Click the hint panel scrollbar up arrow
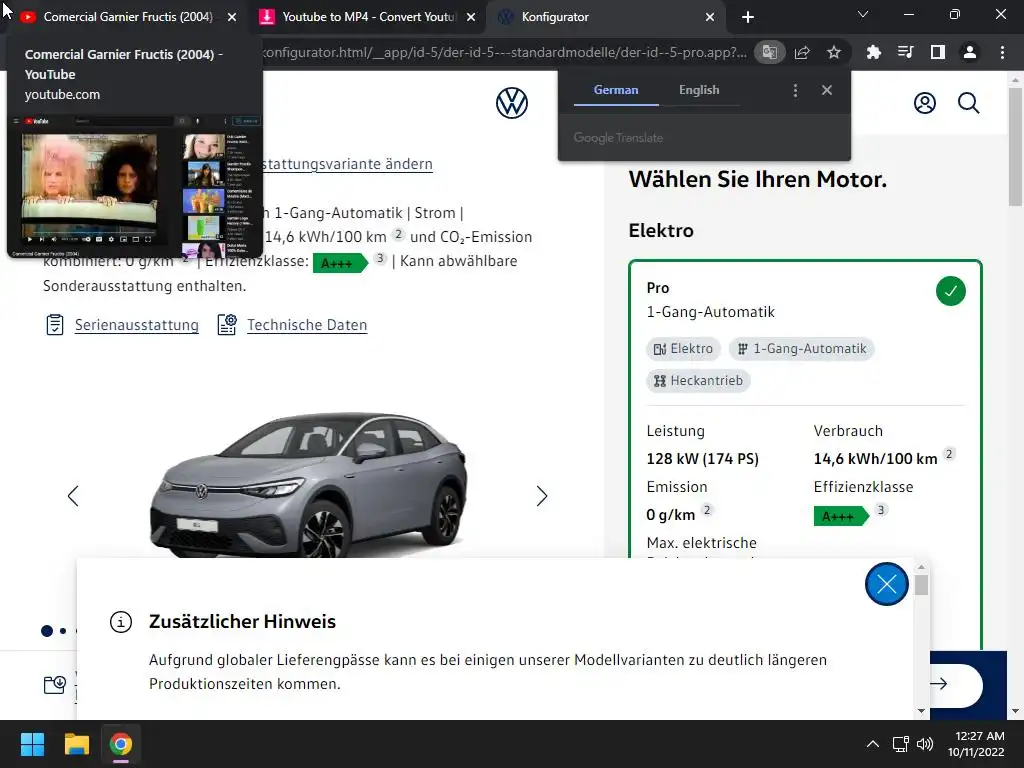The image size is (1024, 768). pyautogui.click(x=921, y=568)
